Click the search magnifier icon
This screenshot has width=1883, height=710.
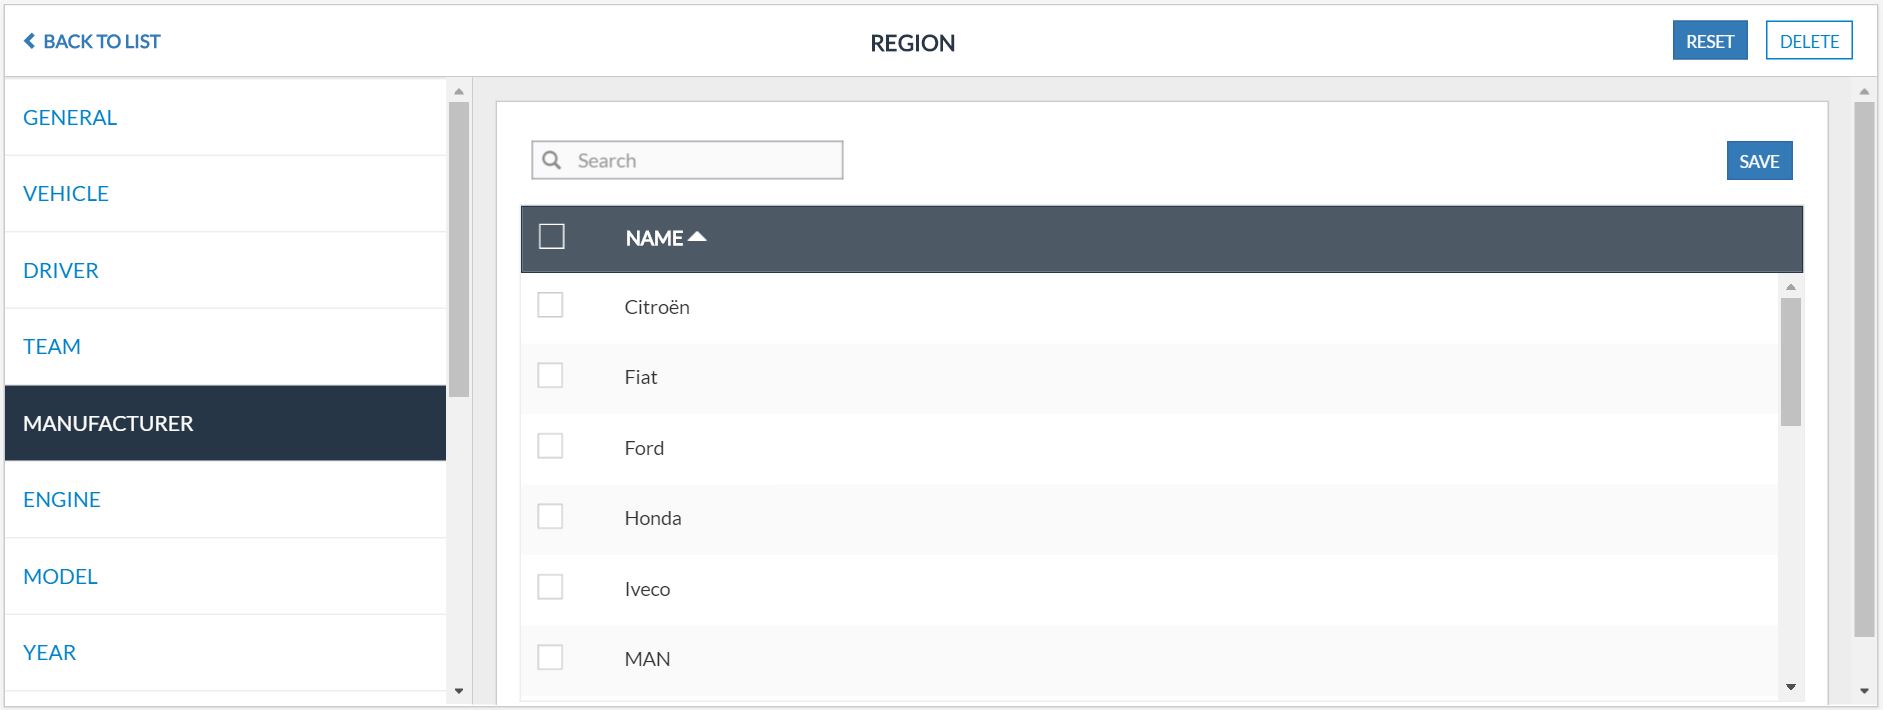tap(552, 160)
